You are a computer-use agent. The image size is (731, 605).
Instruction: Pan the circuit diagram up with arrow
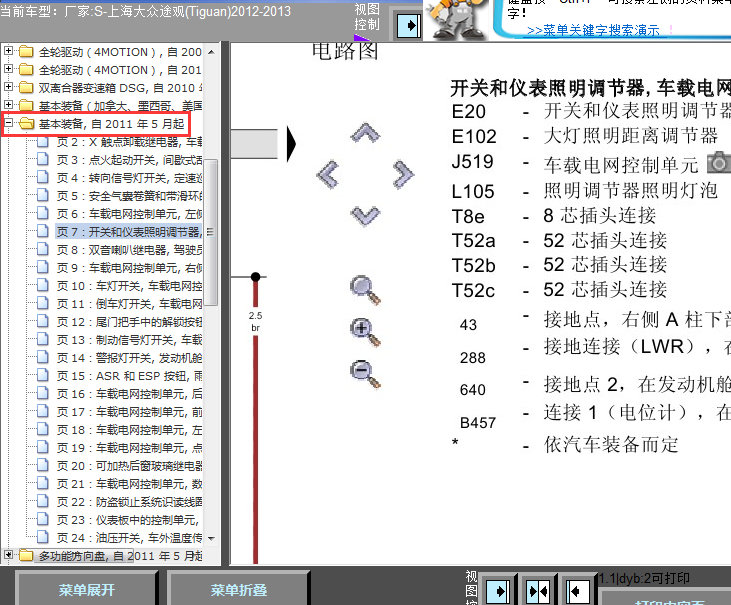[365, 132]
